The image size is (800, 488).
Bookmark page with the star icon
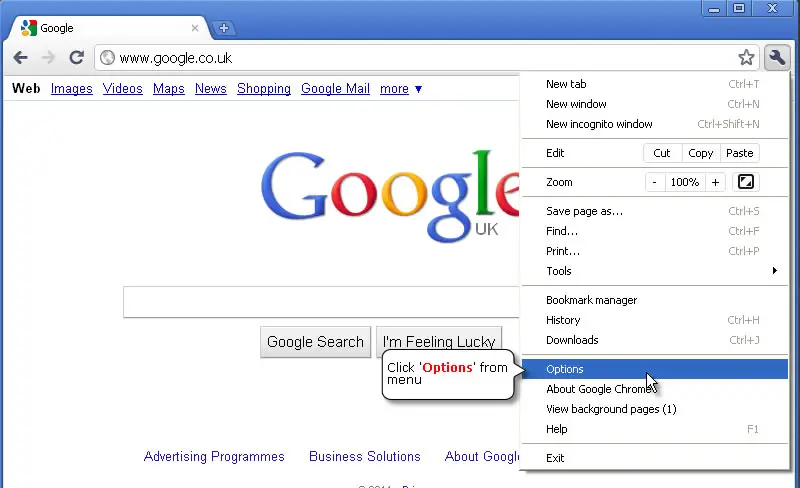pyautogui.click(x=746, y=57)
